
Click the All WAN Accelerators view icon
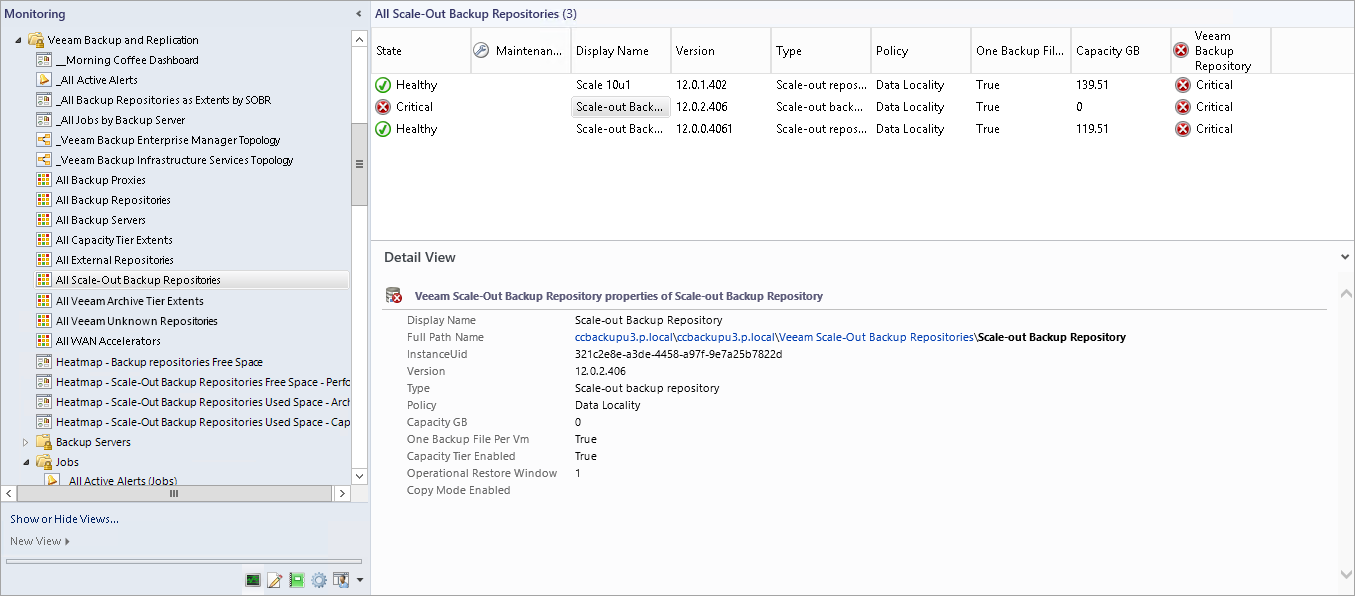click(x=44, y=341)
